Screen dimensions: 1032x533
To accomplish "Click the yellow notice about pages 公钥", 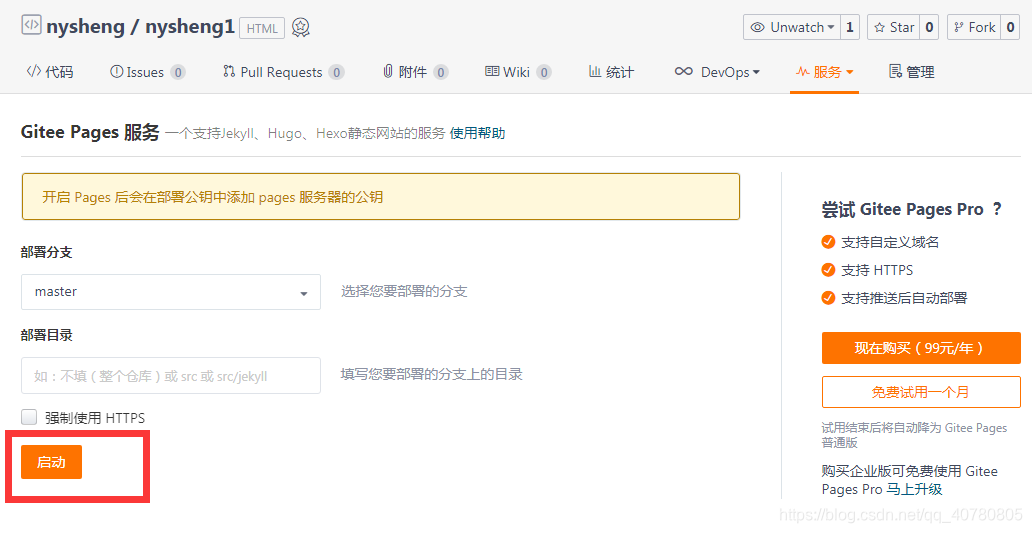I will pos(381,197).
